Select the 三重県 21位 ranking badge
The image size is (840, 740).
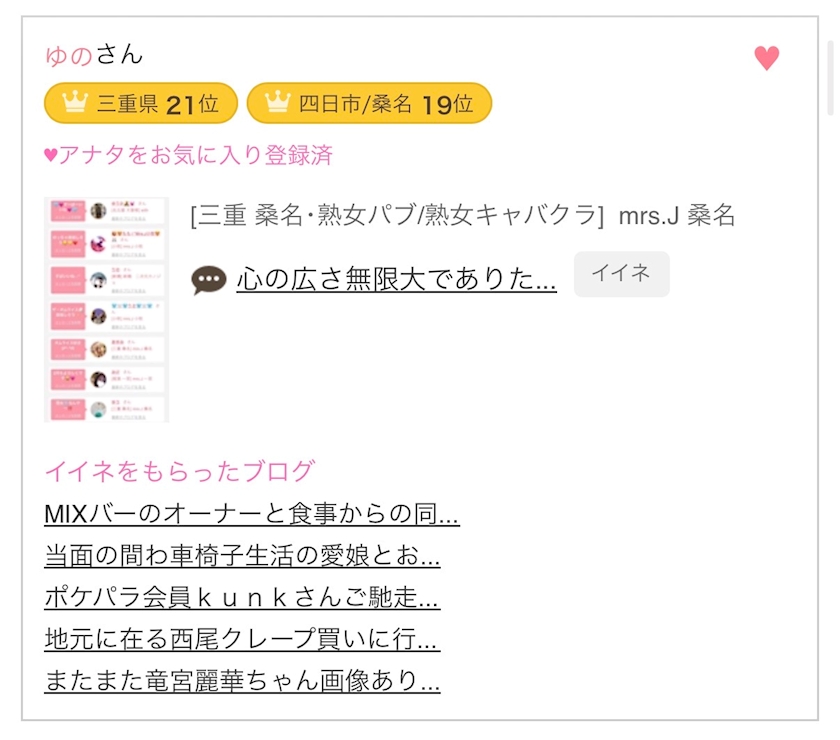coord(141,103)
